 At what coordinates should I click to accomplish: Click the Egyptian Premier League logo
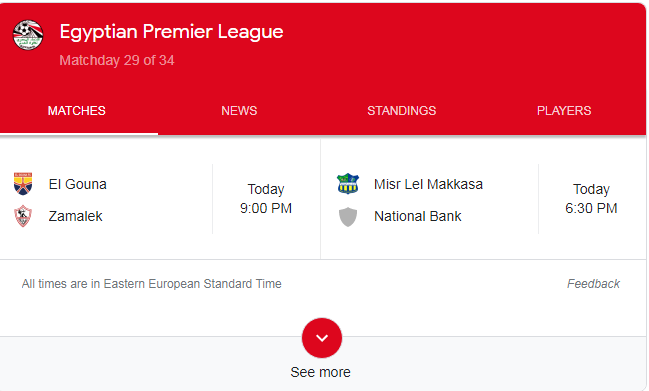28,35
